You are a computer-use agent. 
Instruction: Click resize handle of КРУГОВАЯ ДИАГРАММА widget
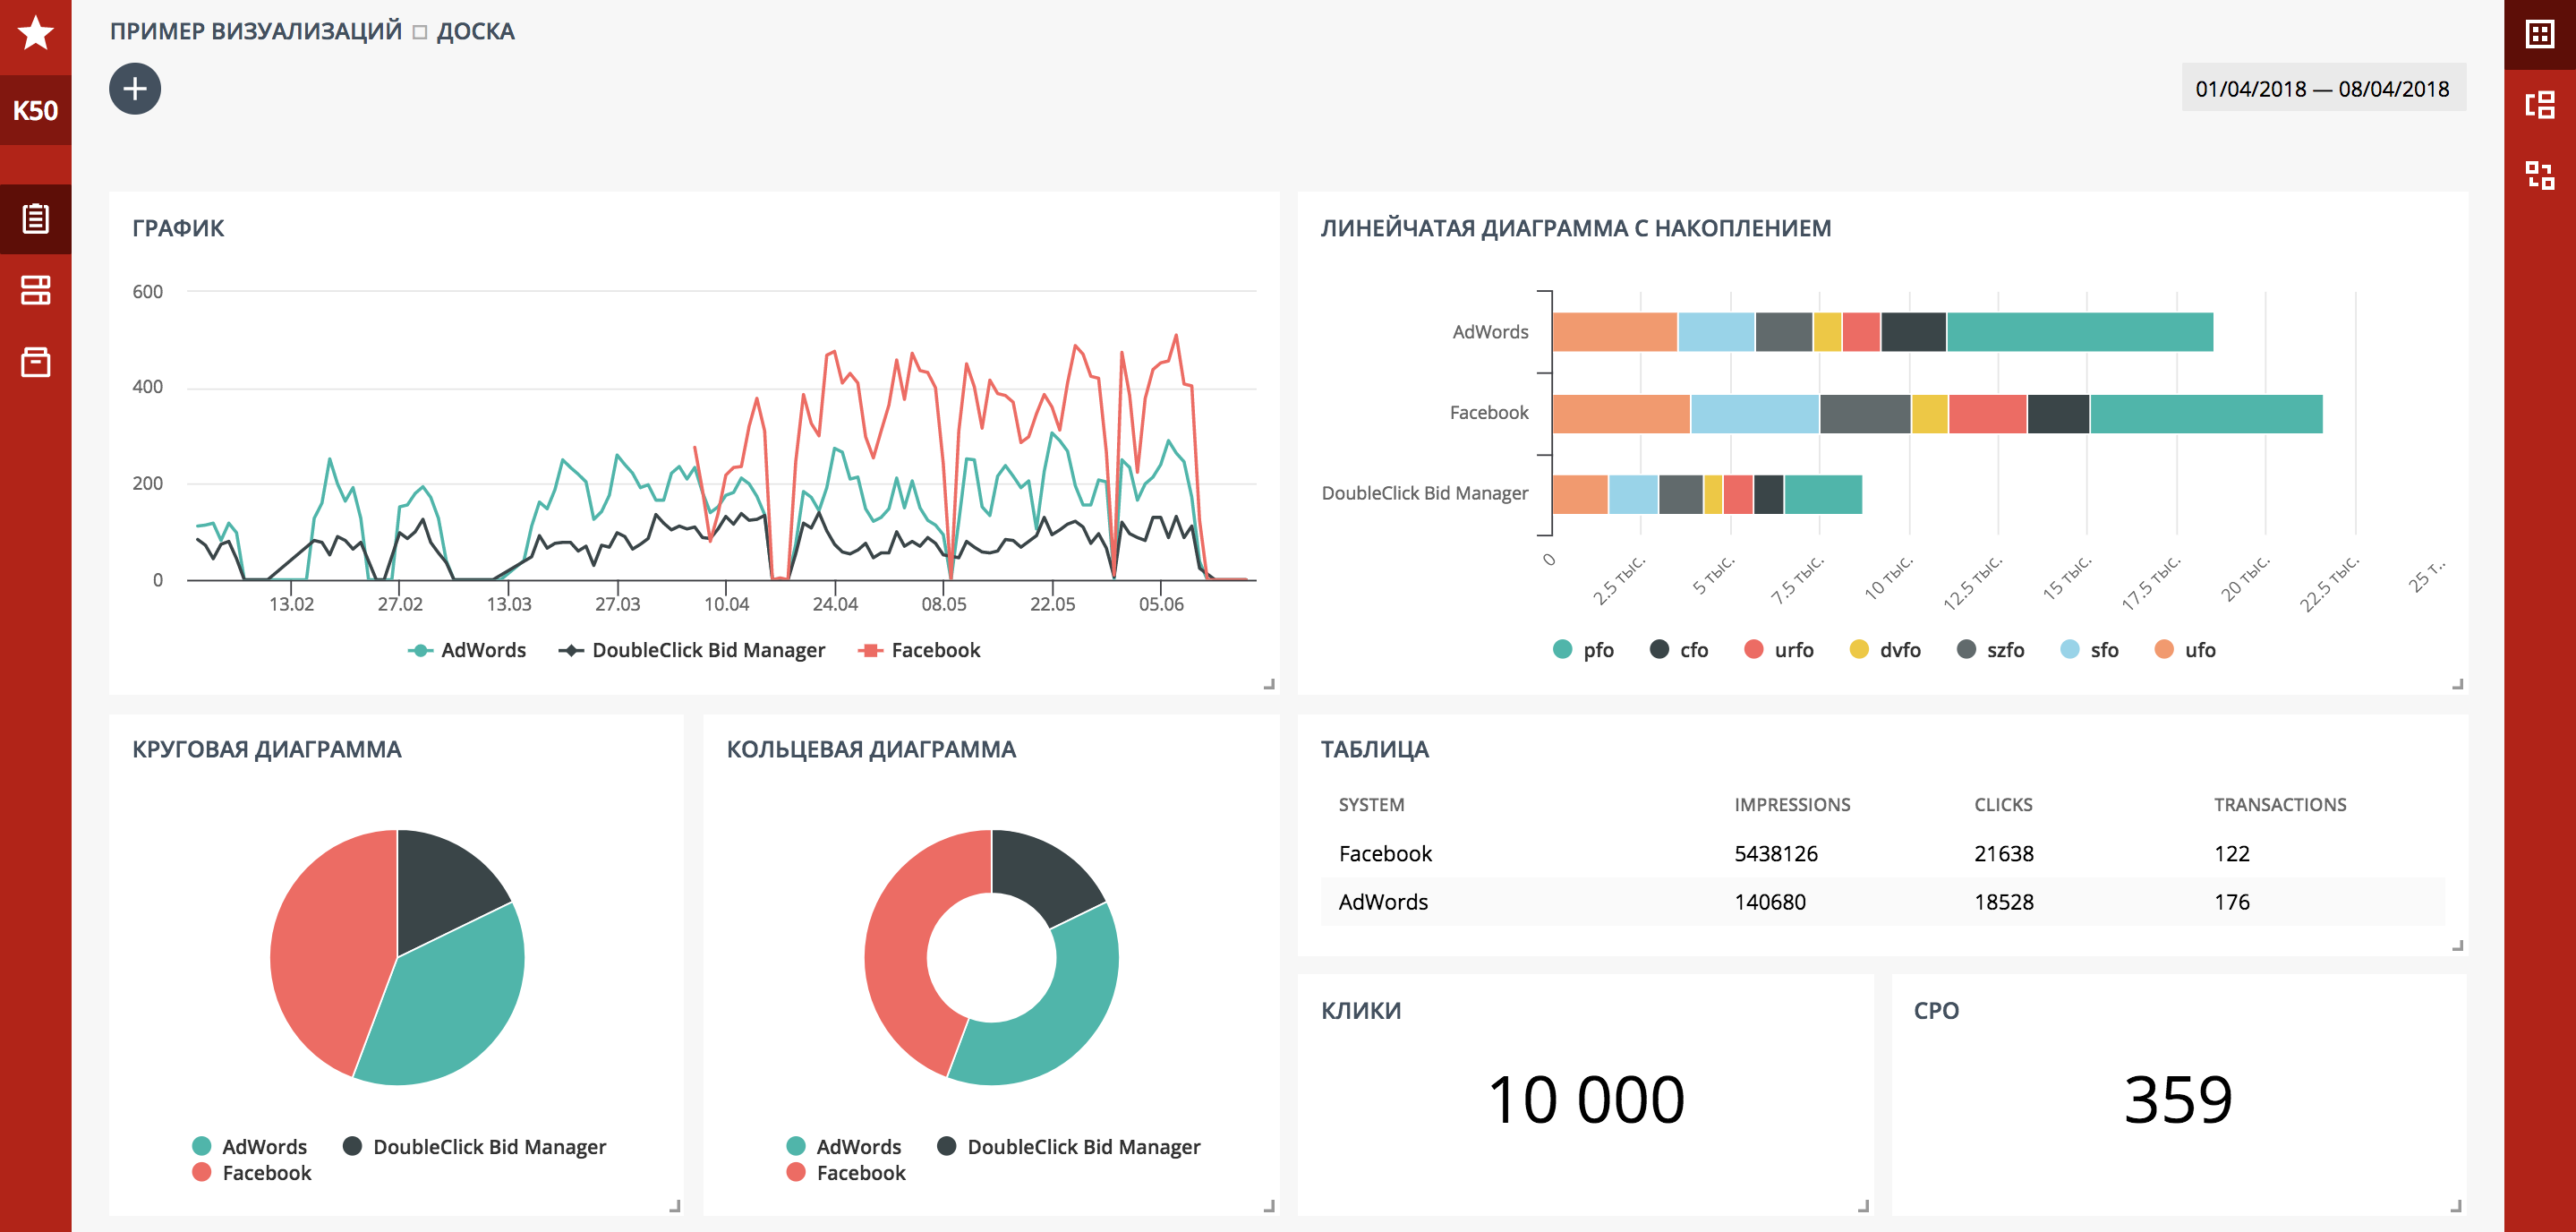pyautogui.click(x=675, y=1206)
